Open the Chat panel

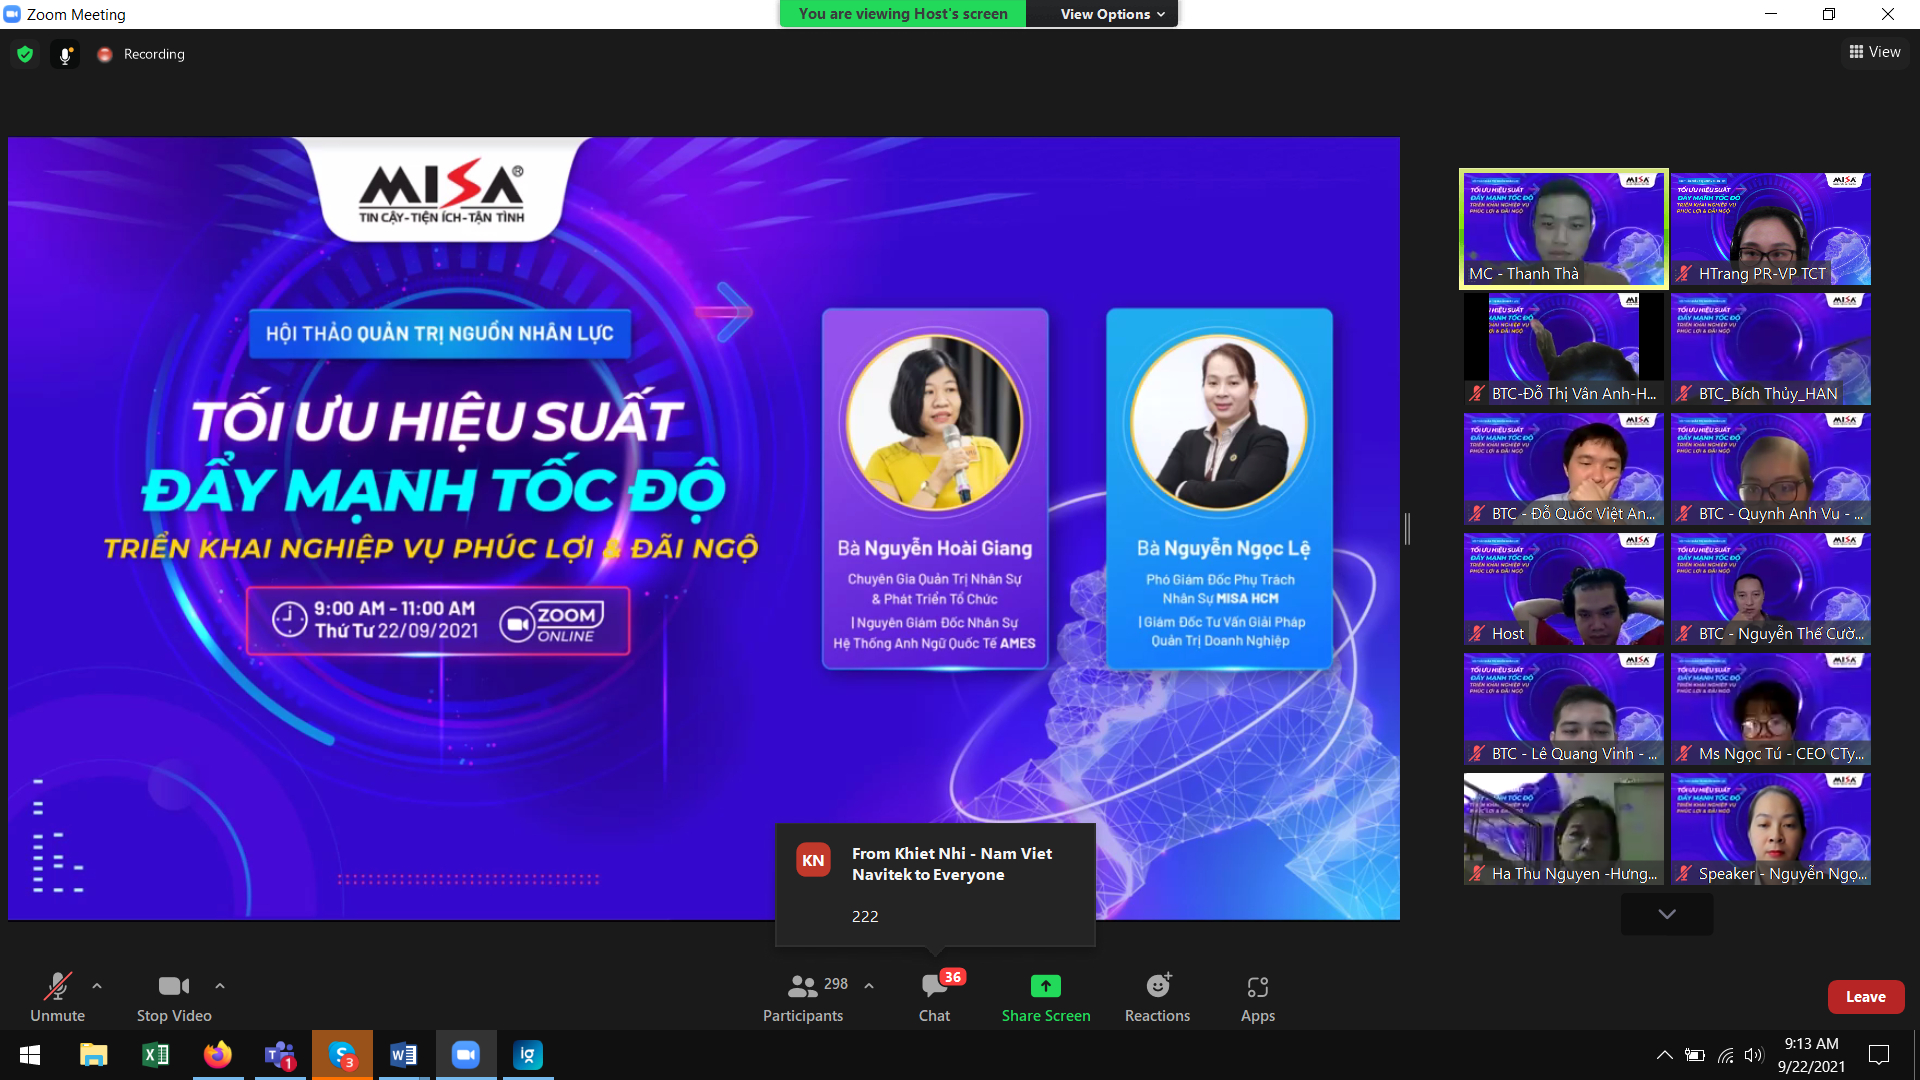point(935,997)
